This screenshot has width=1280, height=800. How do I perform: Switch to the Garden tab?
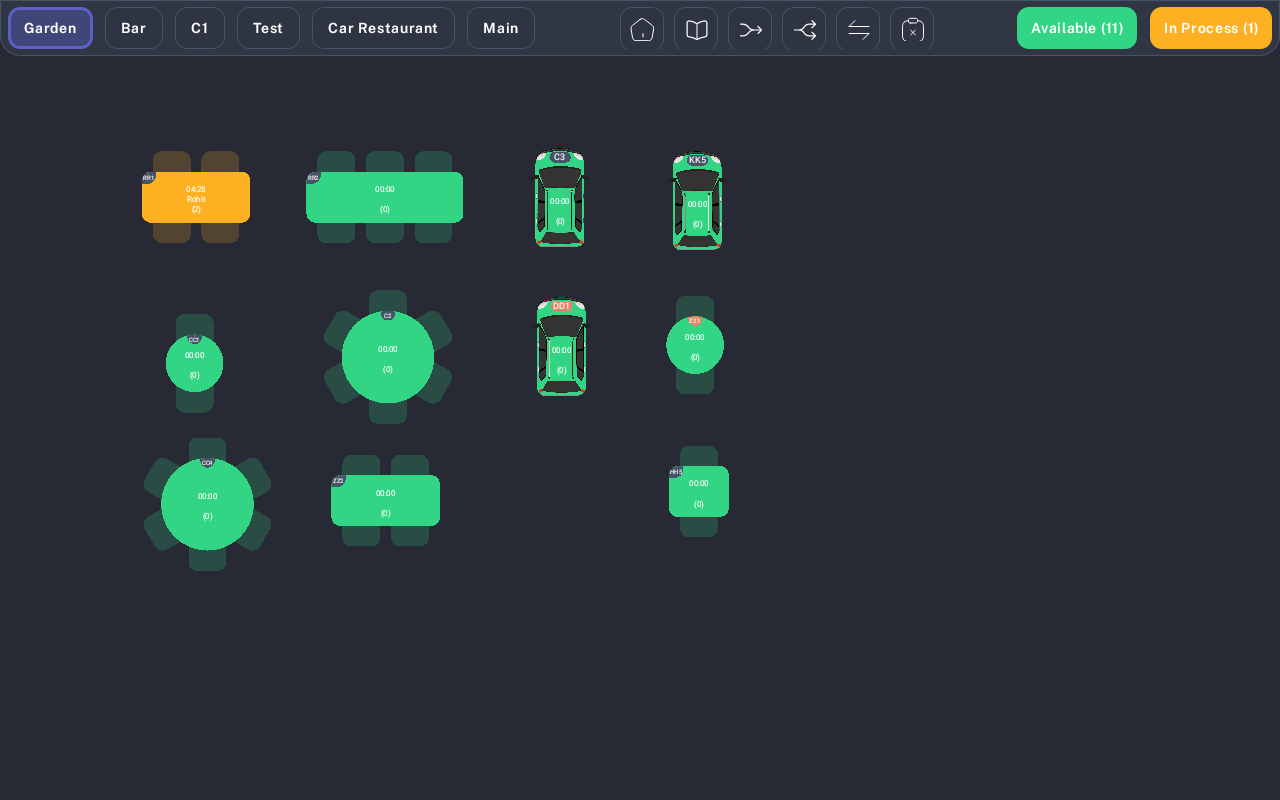(50, 28)
